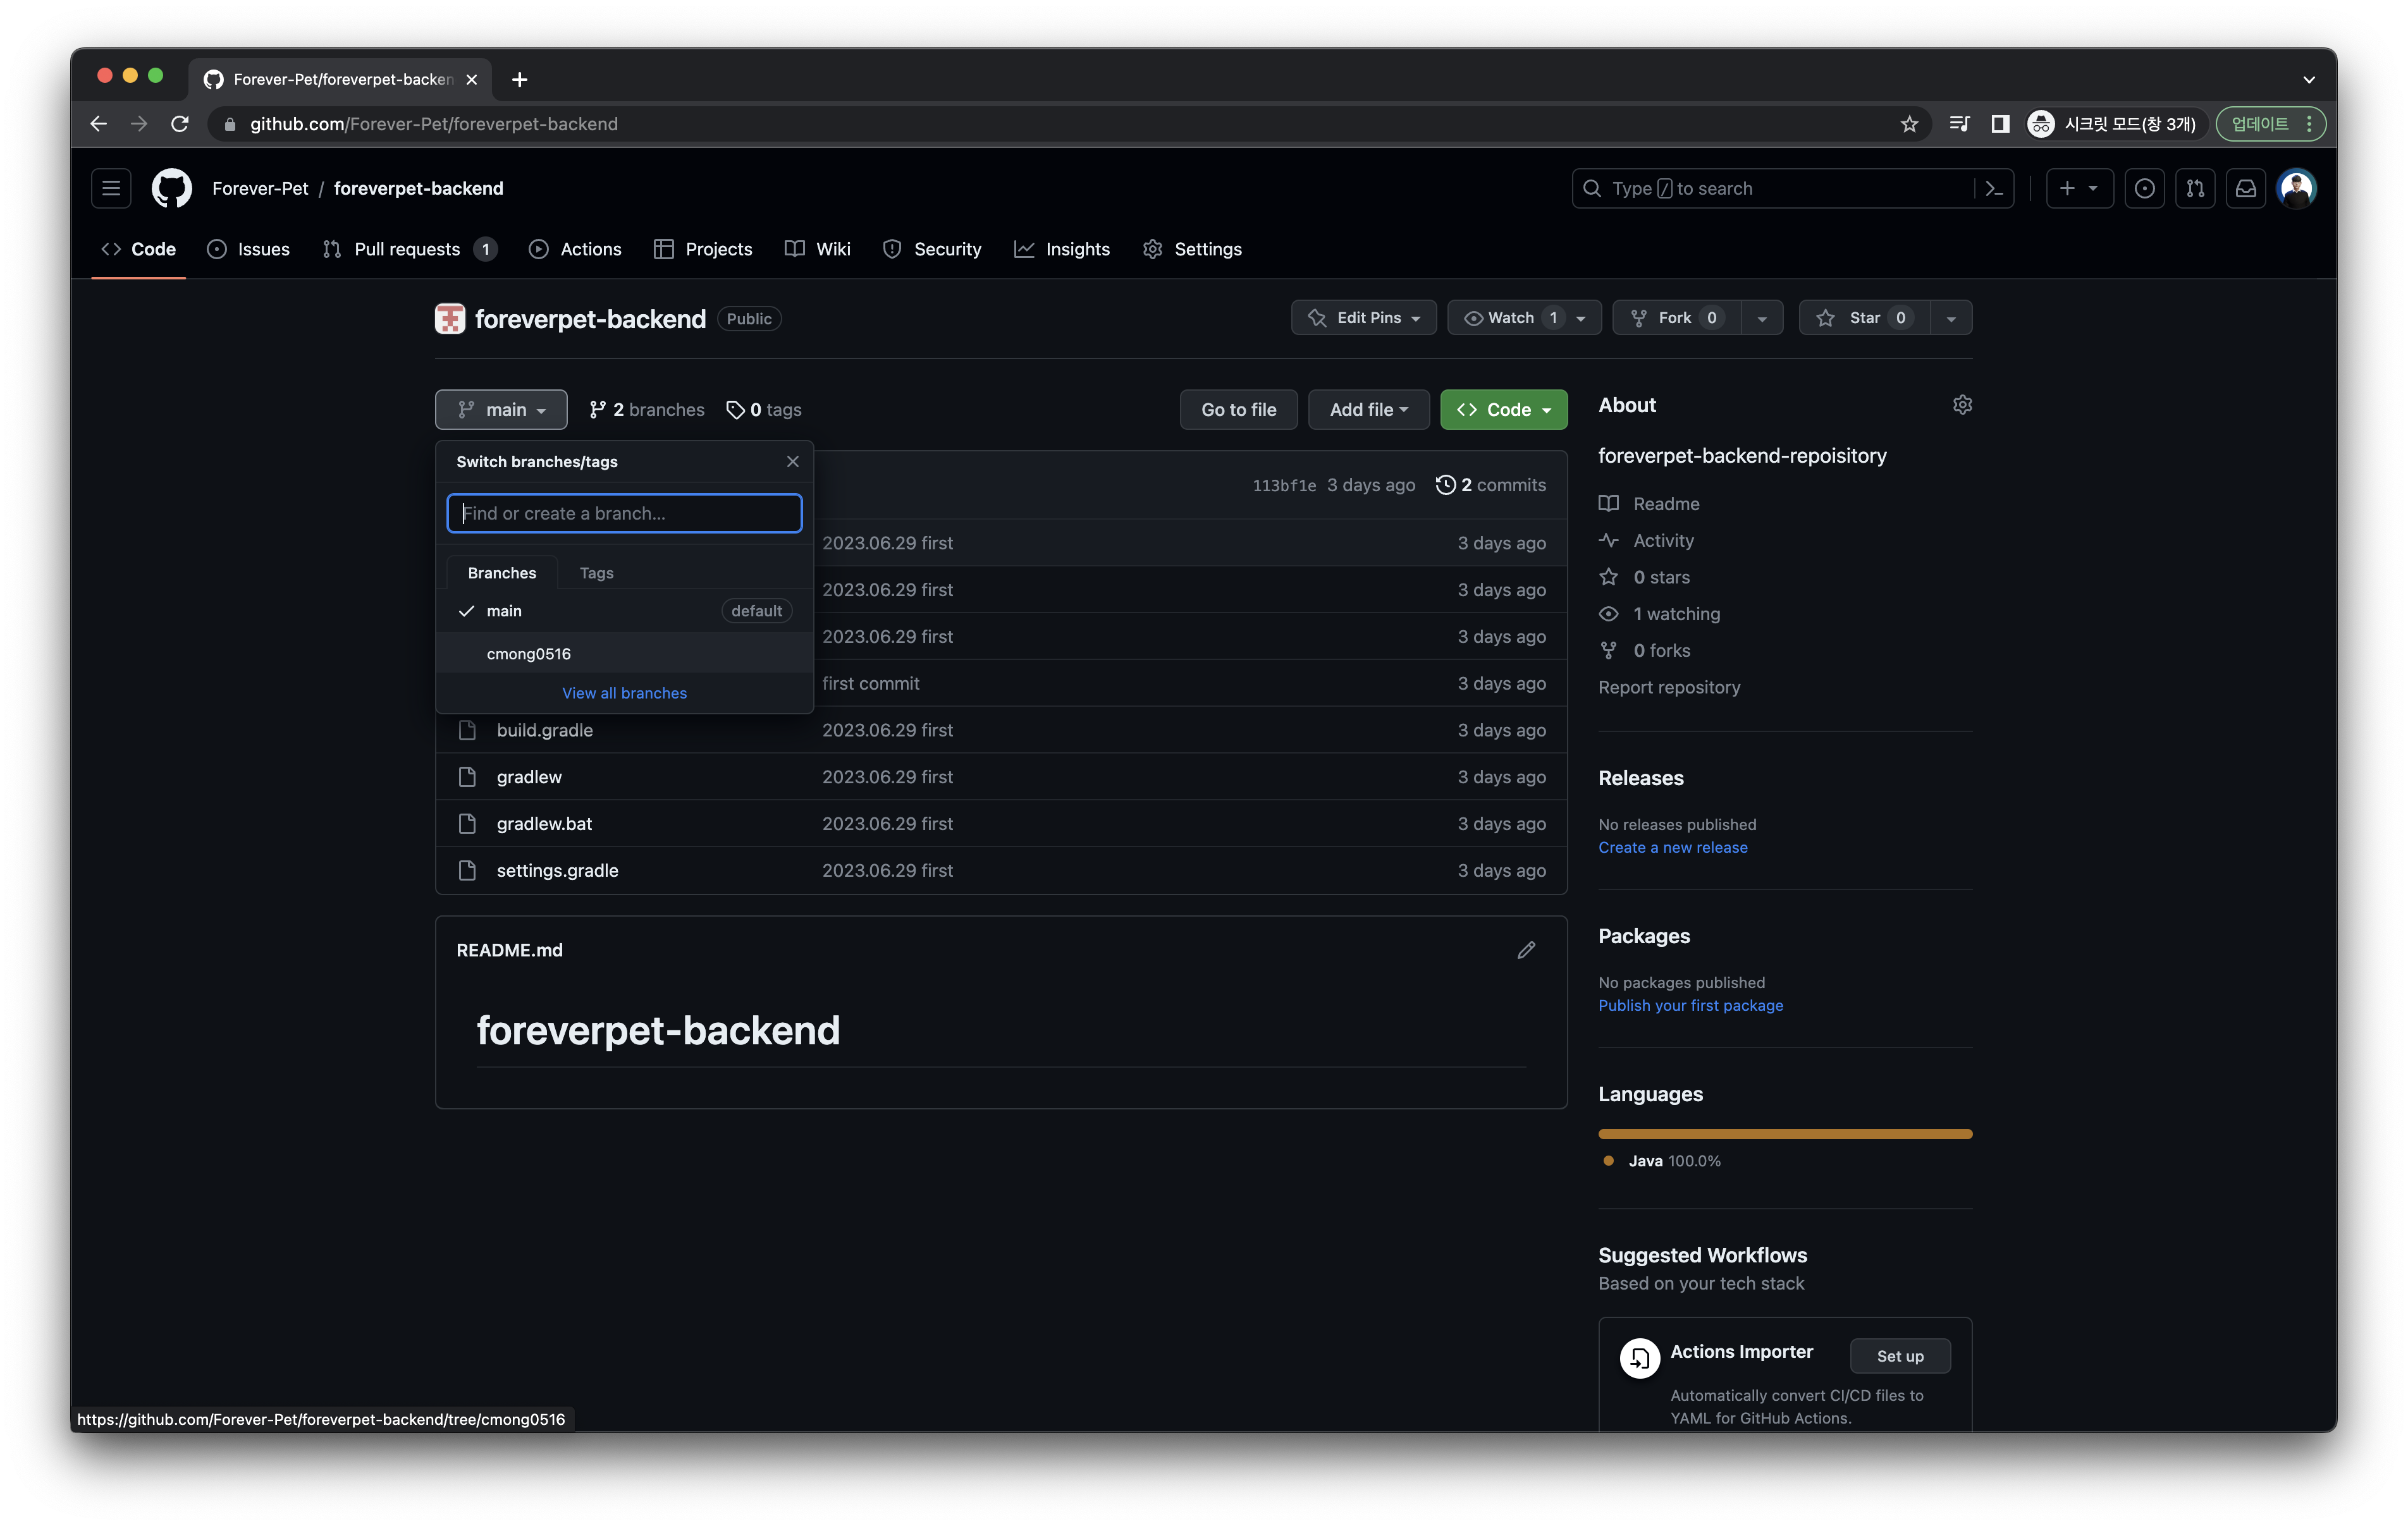2408x1526 pixels.
Task: Expand the main branch selector
Action: (x=501, y=410)
